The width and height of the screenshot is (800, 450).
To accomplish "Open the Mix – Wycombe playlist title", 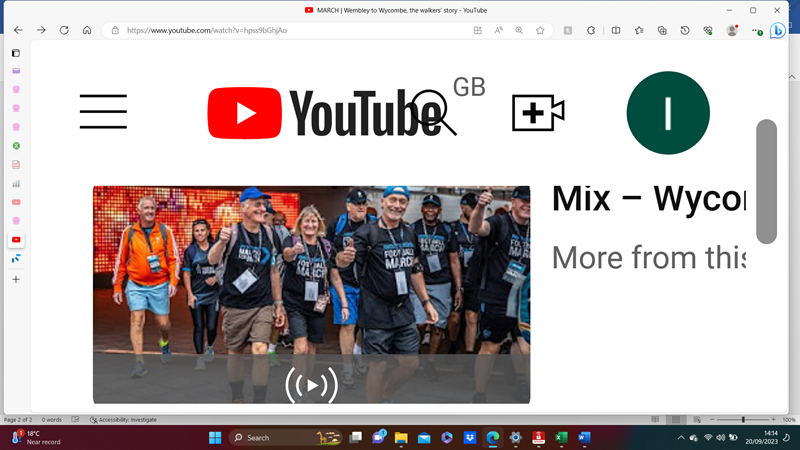I will (648, 198).
